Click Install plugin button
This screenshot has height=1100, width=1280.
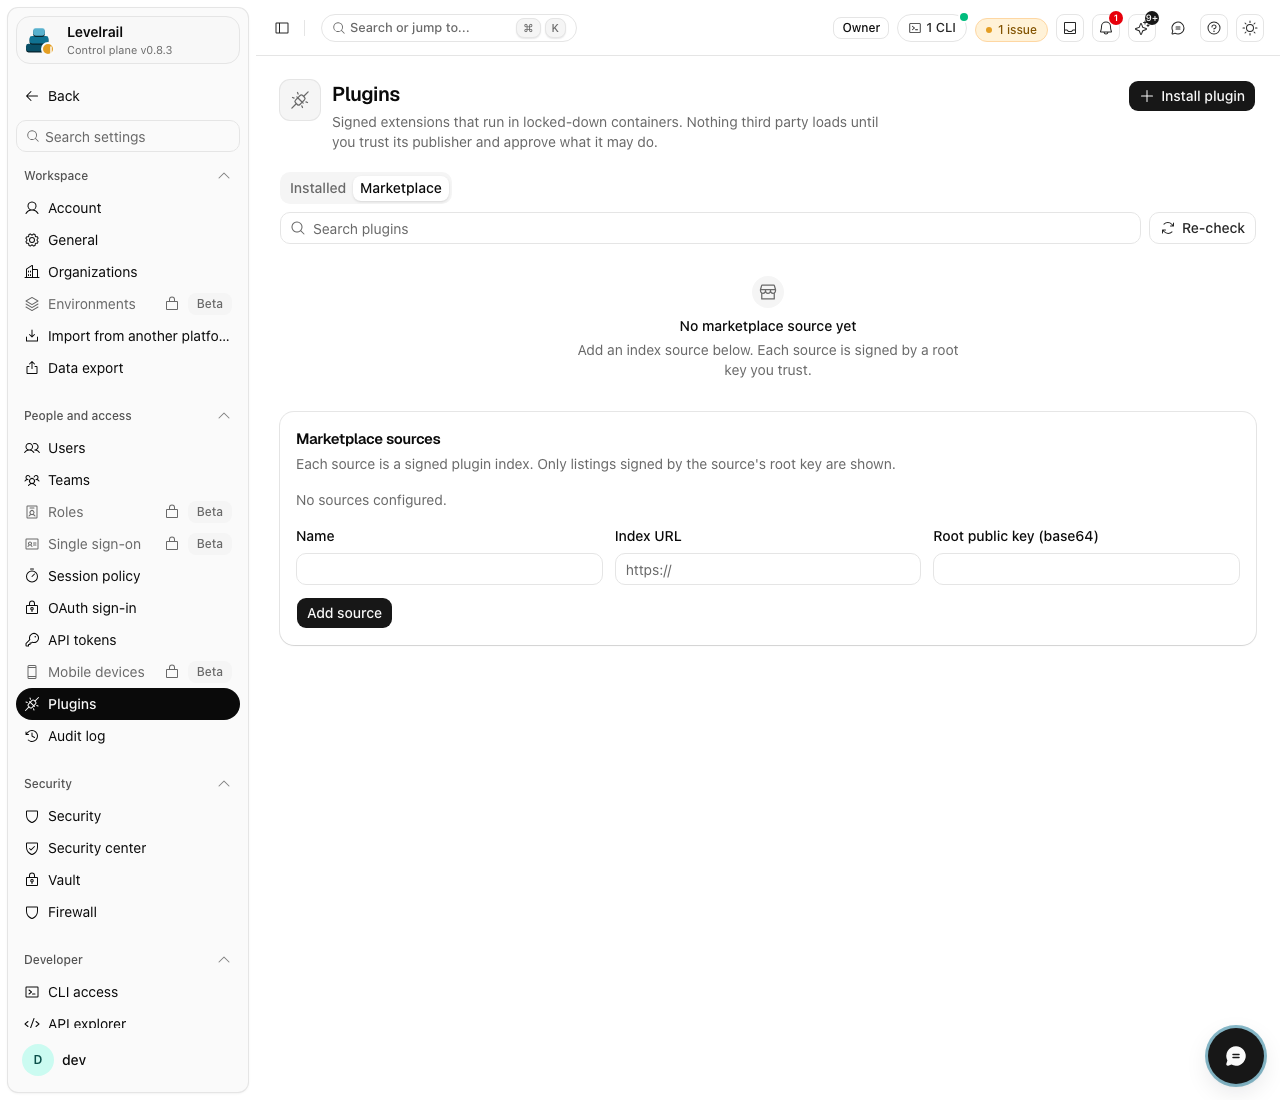[1192, 96]
